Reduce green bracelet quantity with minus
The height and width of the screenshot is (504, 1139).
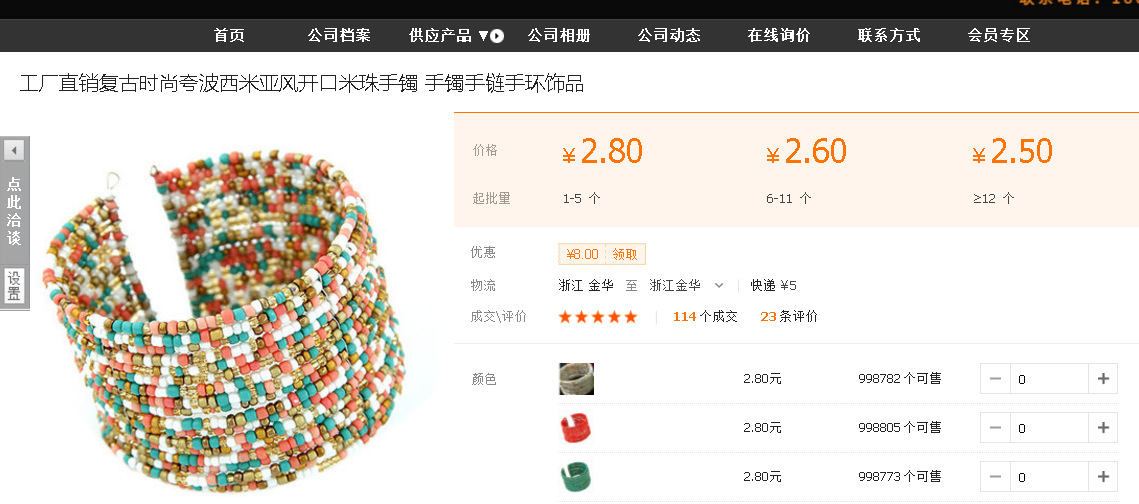pos(995,477)
